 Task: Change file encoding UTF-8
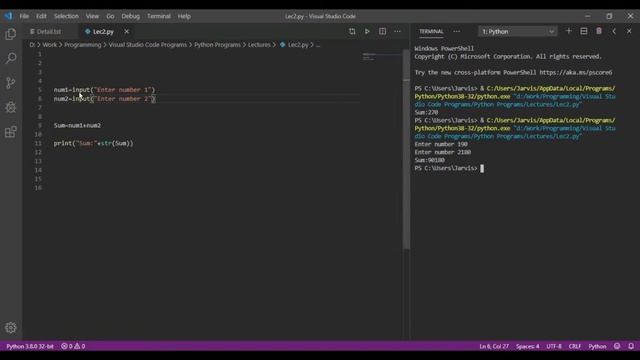point(554,346)
